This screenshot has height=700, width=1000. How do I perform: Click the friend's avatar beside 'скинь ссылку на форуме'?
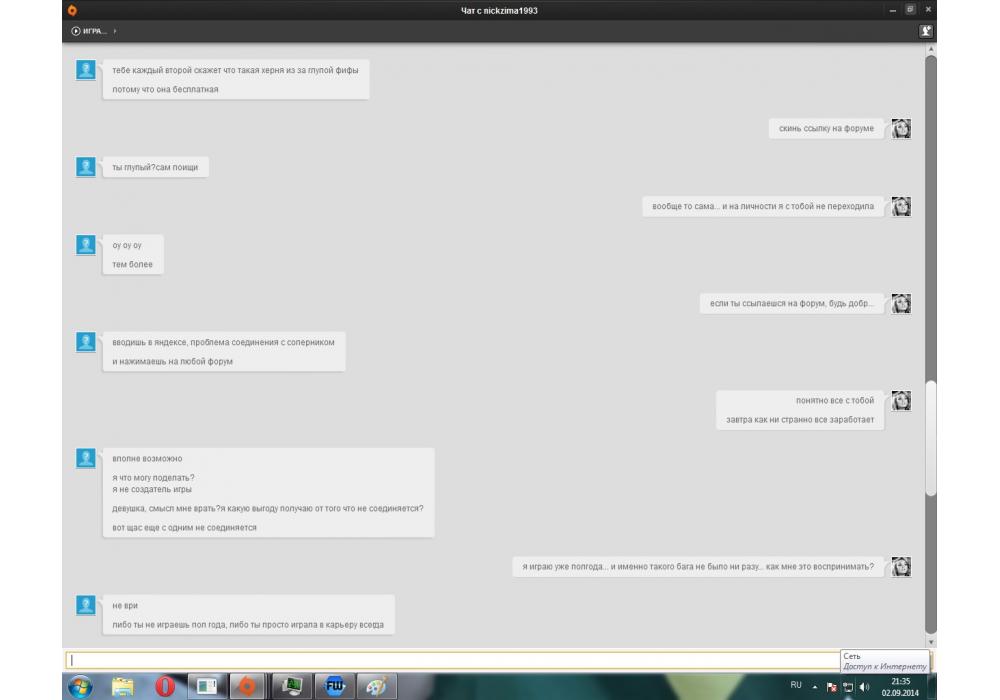click(x=901, y=128)
